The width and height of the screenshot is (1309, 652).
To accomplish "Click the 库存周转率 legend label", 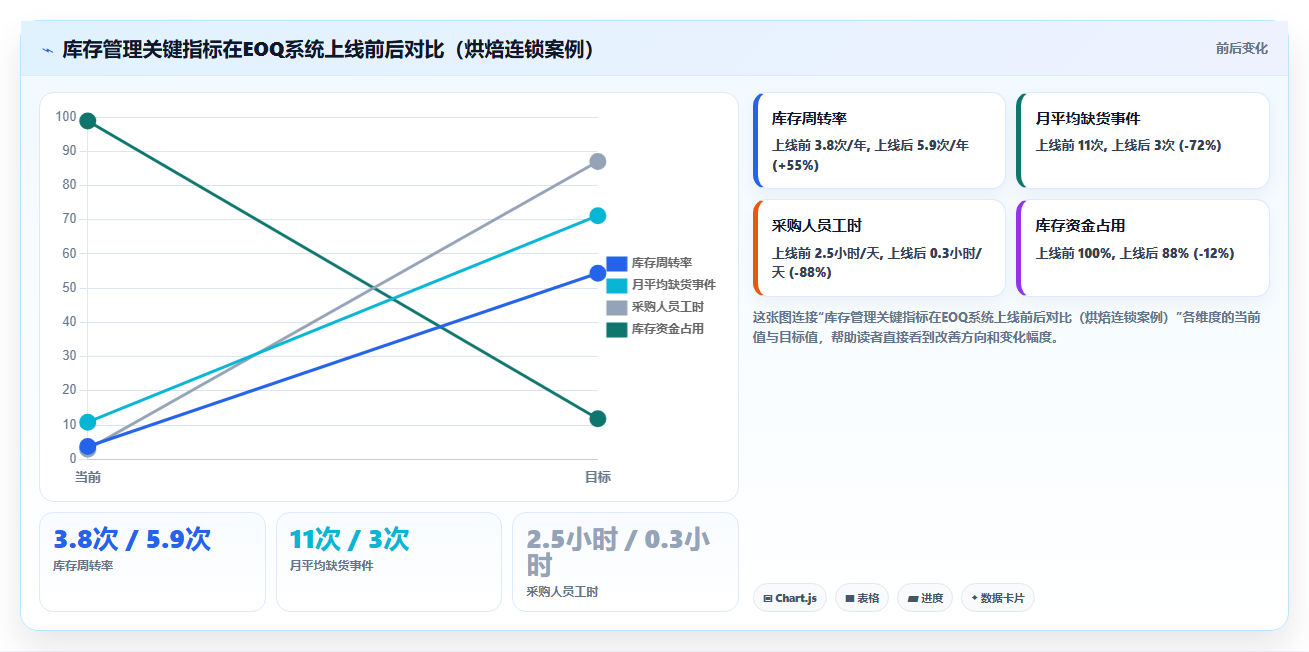I will point(662,263).
